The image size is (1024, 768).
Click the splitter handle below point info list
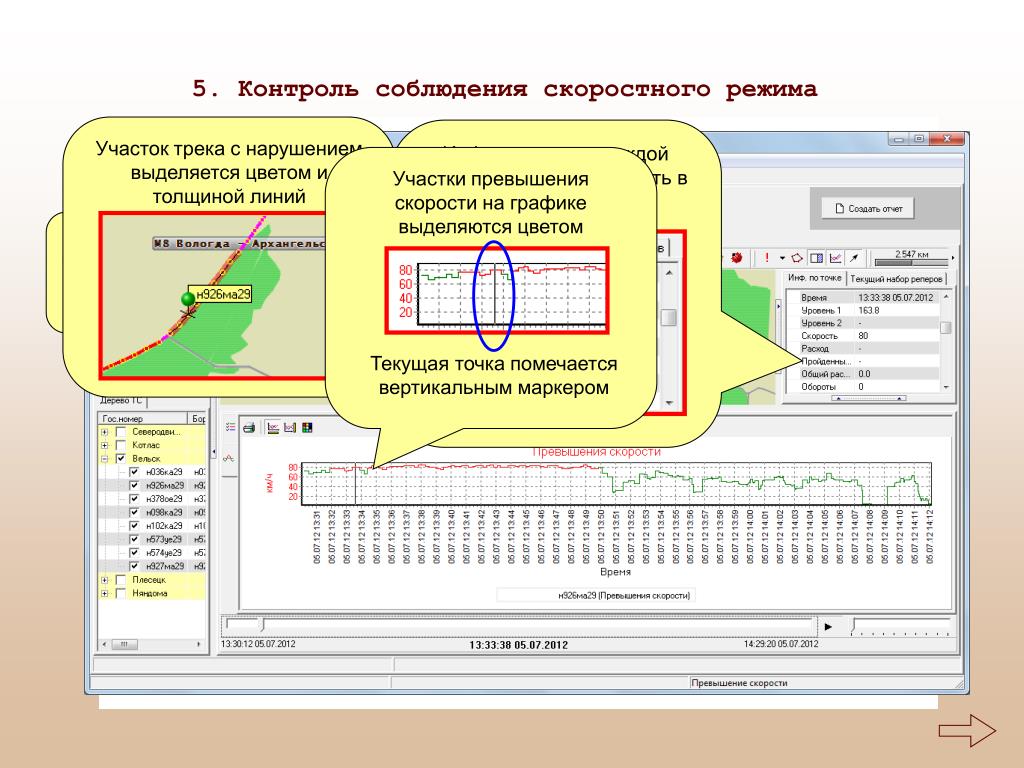[x=869, y=398]
